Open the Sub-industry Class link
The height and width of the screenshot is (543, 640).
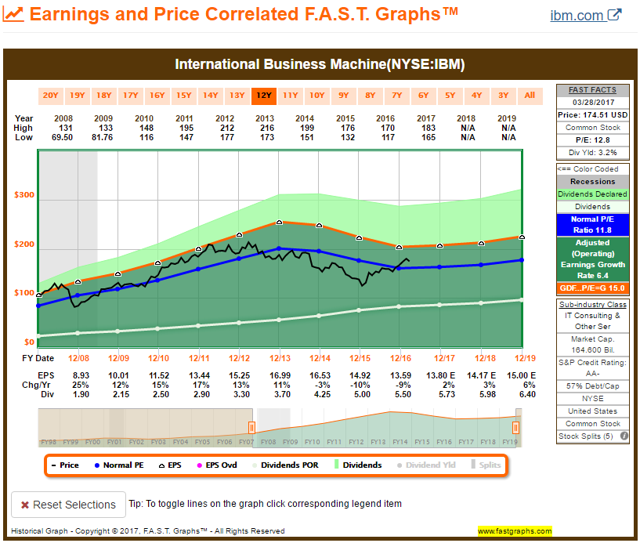(x=593, y=305)
